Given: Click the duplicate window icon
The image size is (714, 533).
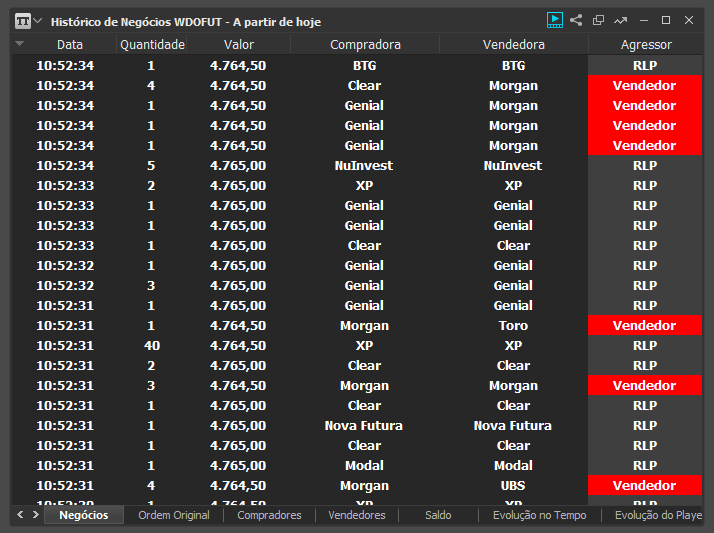Looking at the screenshot, I should click(598, 20).
